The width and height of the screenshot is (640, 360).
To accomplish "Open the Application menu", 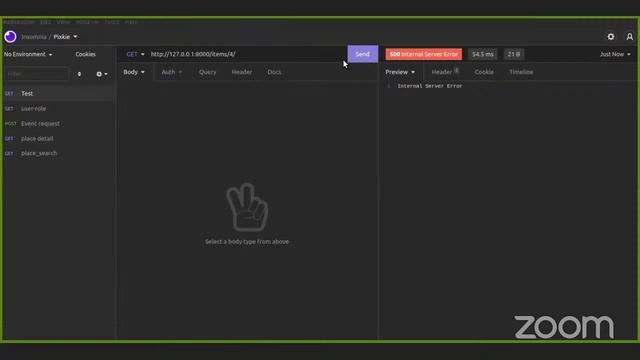I will (19, 22).
